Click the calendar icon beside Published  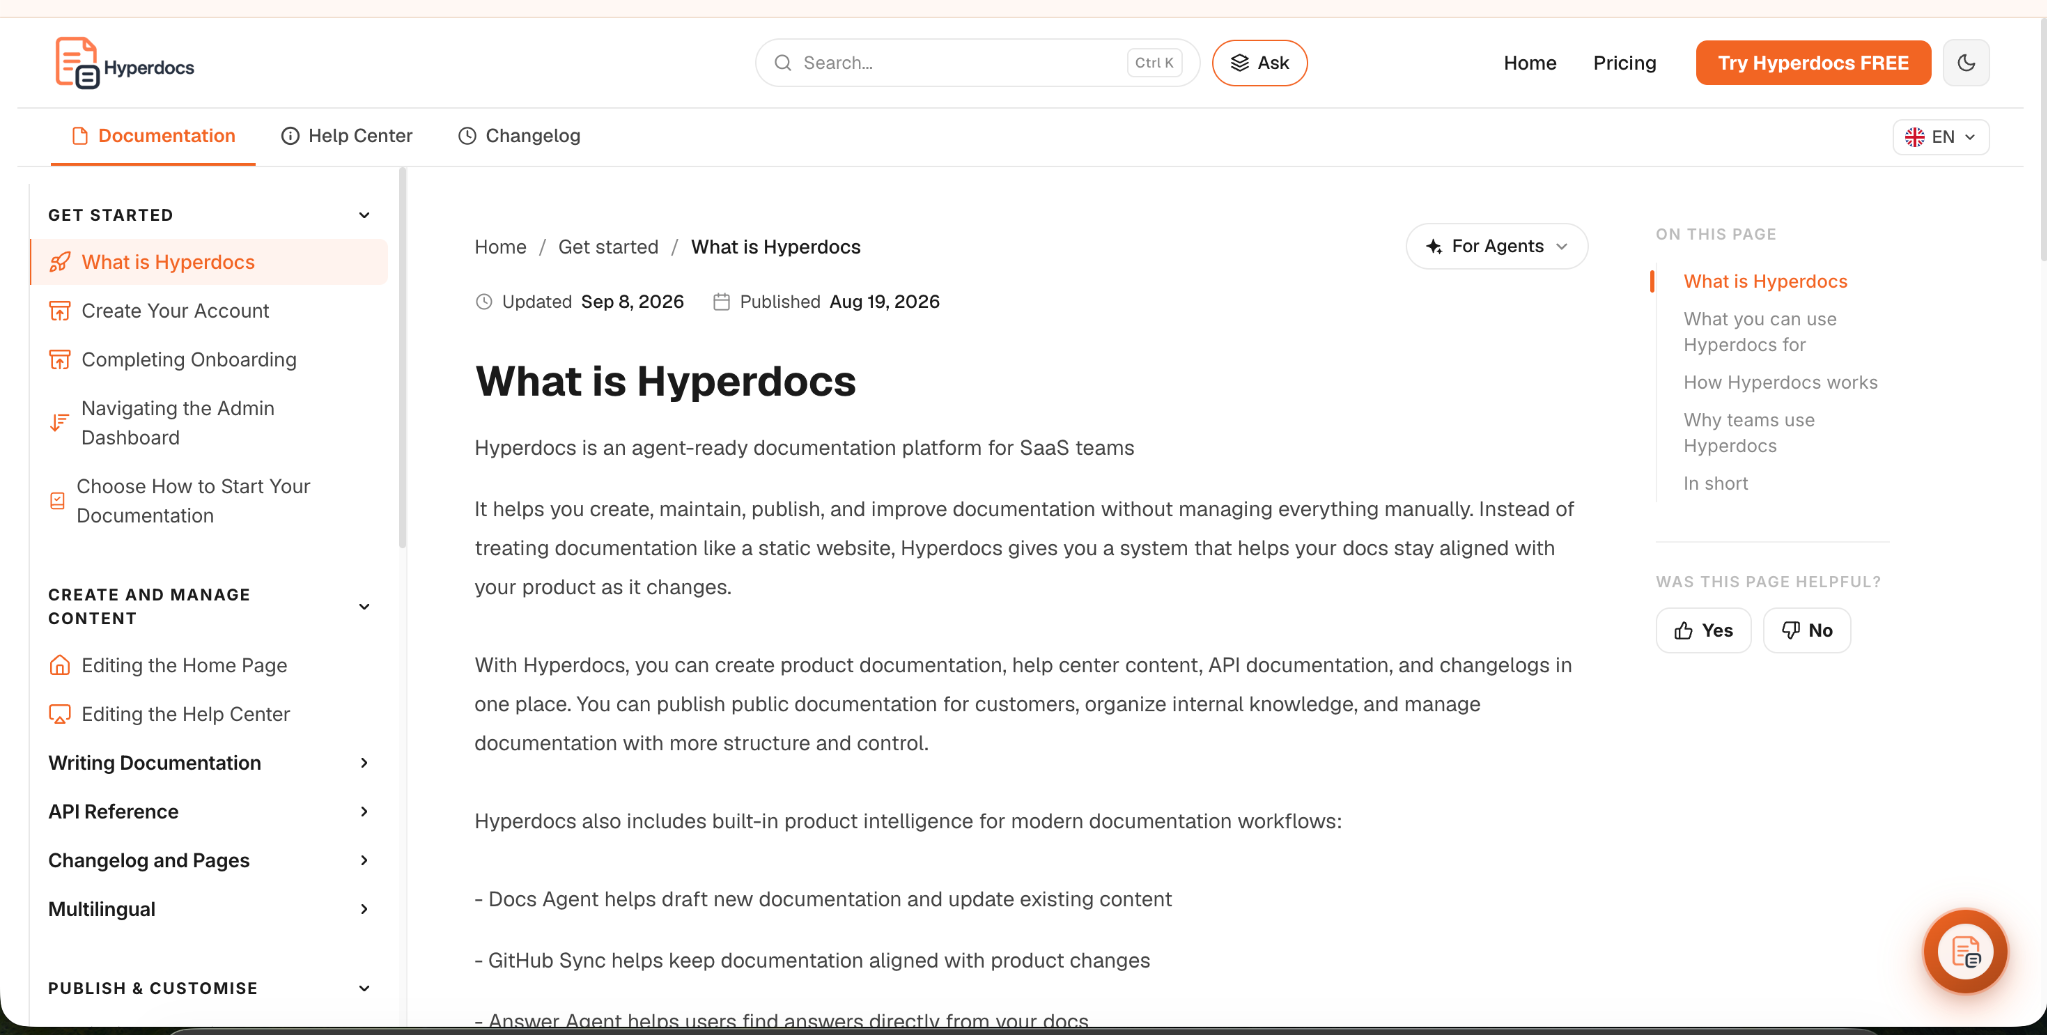[x=721, y=302]
